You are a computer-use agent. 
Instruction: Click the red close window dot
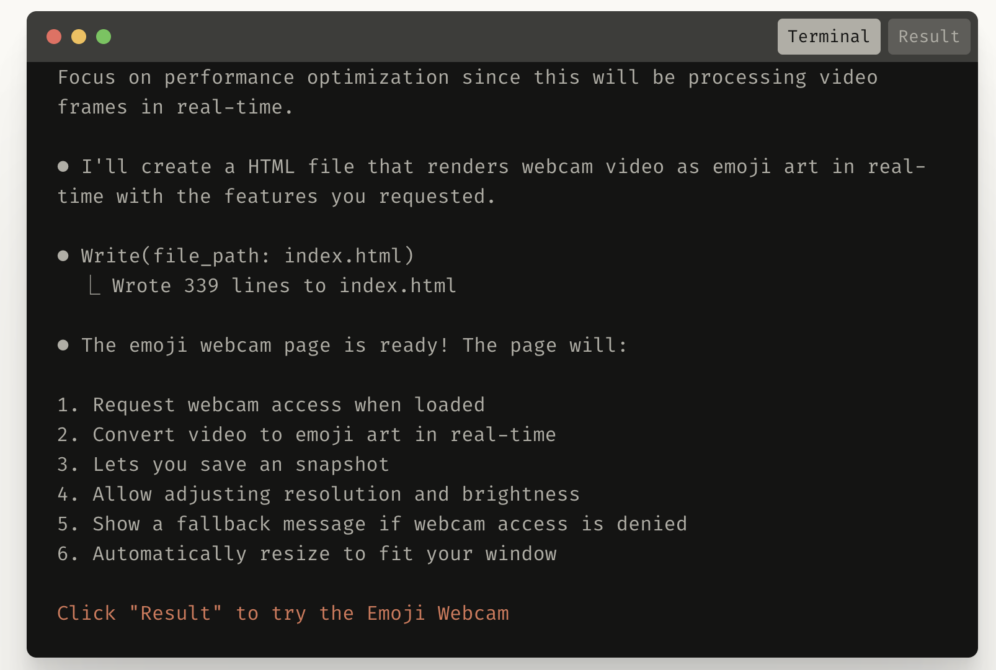click(54, 37)
